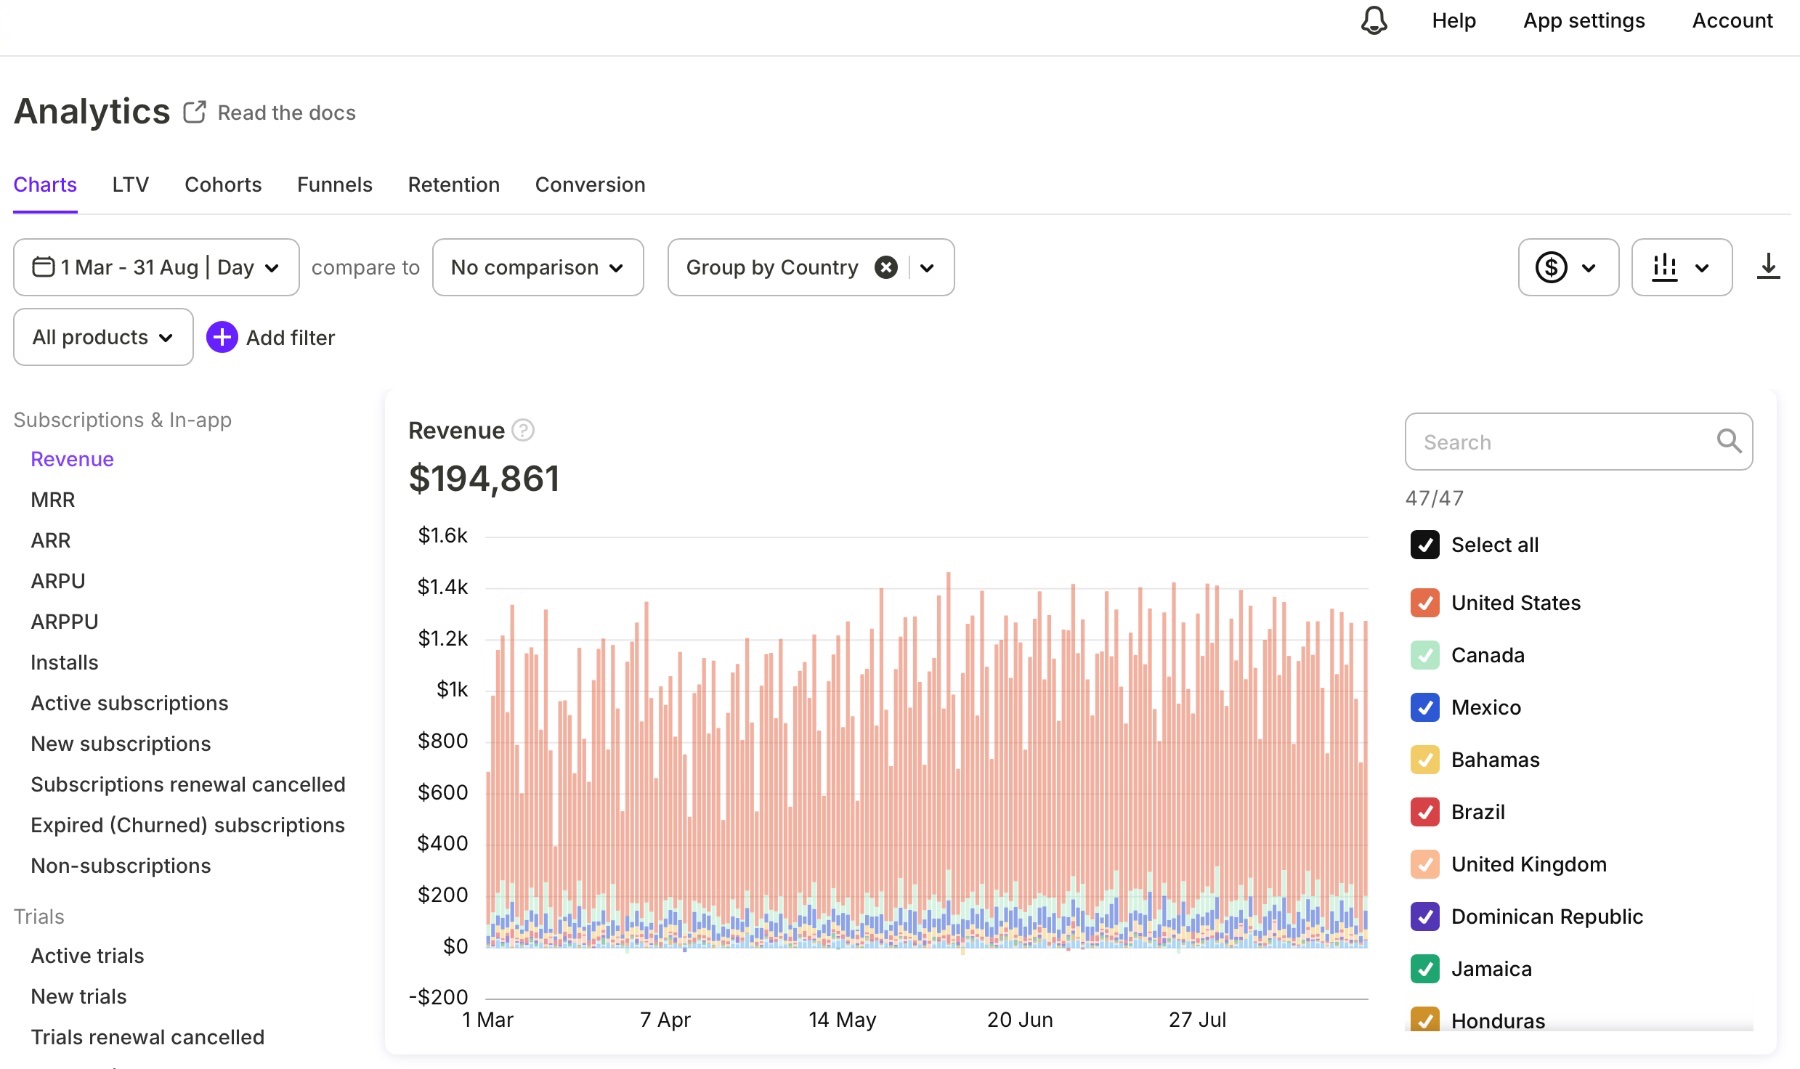
Task: Open the Account menu
Action: (1732, 21)
